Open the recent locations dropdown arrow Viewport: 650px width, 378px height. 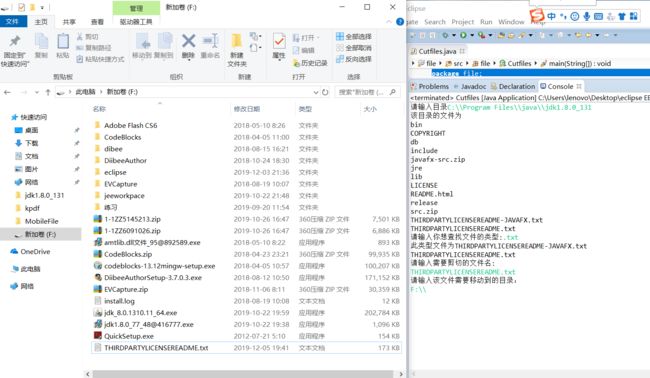point(37,92)
